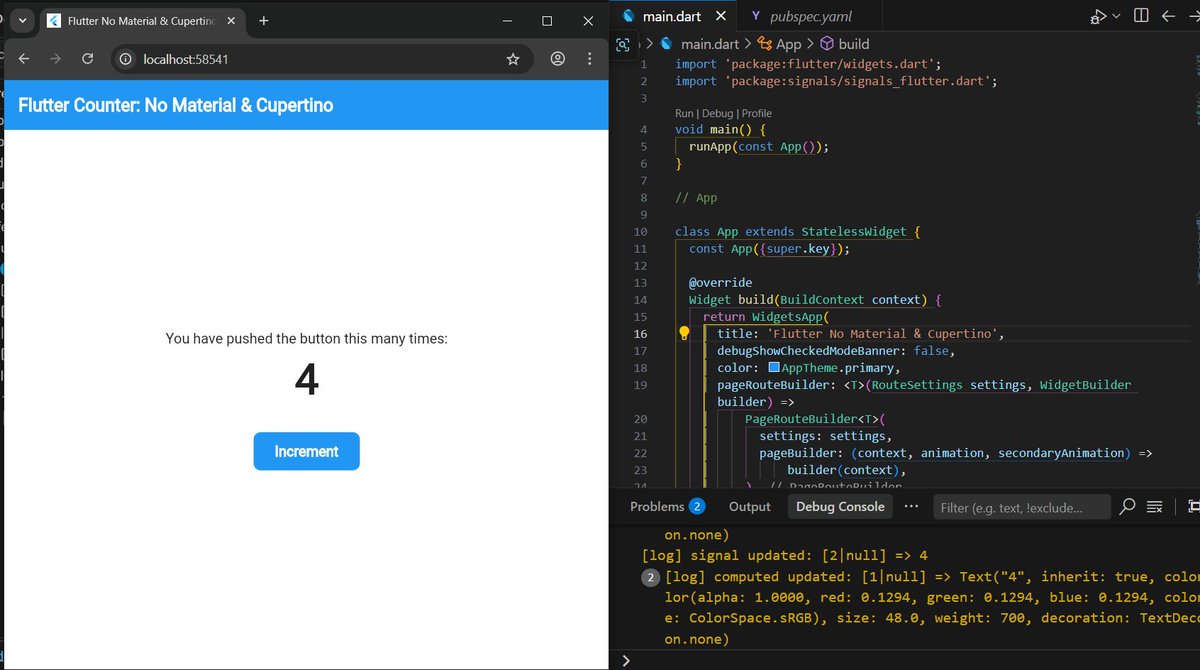The image size is (1200, 670).
Task: Click 'const App({super.key});' line
Action: point(769,249)
